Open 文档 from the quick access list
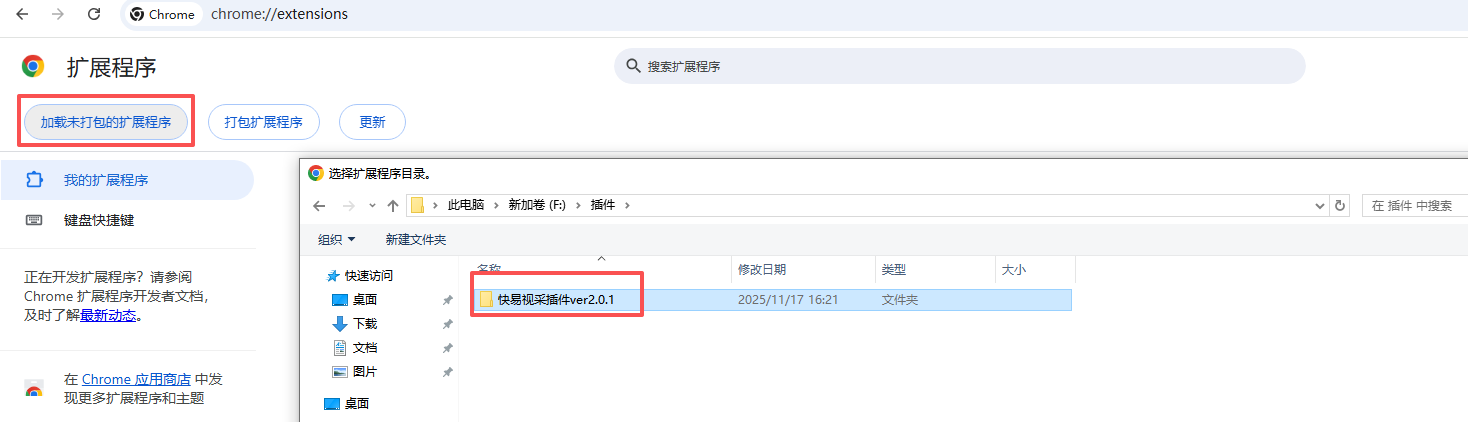The height and width of the screenshot is (422, 1468). (x=365, y=348)
